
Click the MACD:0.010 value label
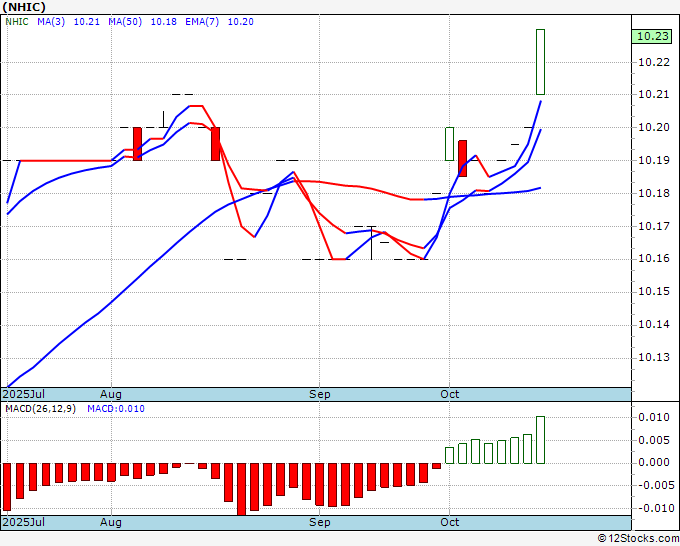click(x=116, y=409)
